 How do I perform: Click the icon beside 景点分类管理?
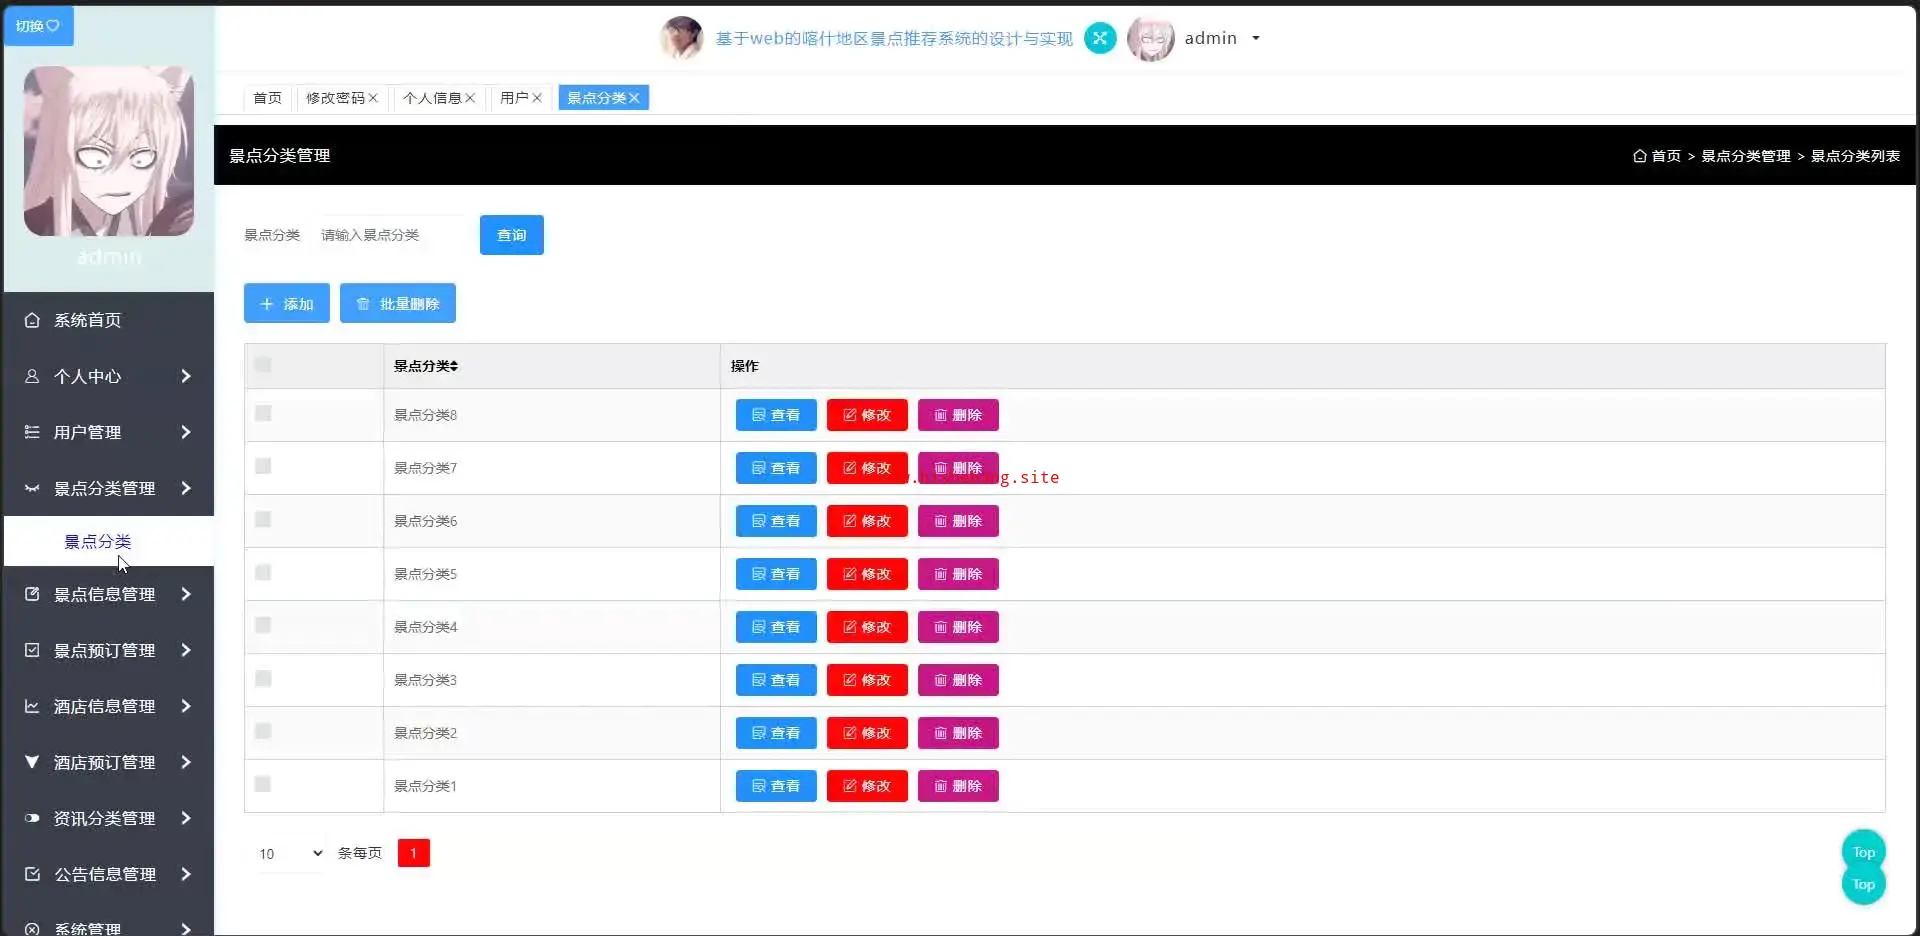point(32,488)
